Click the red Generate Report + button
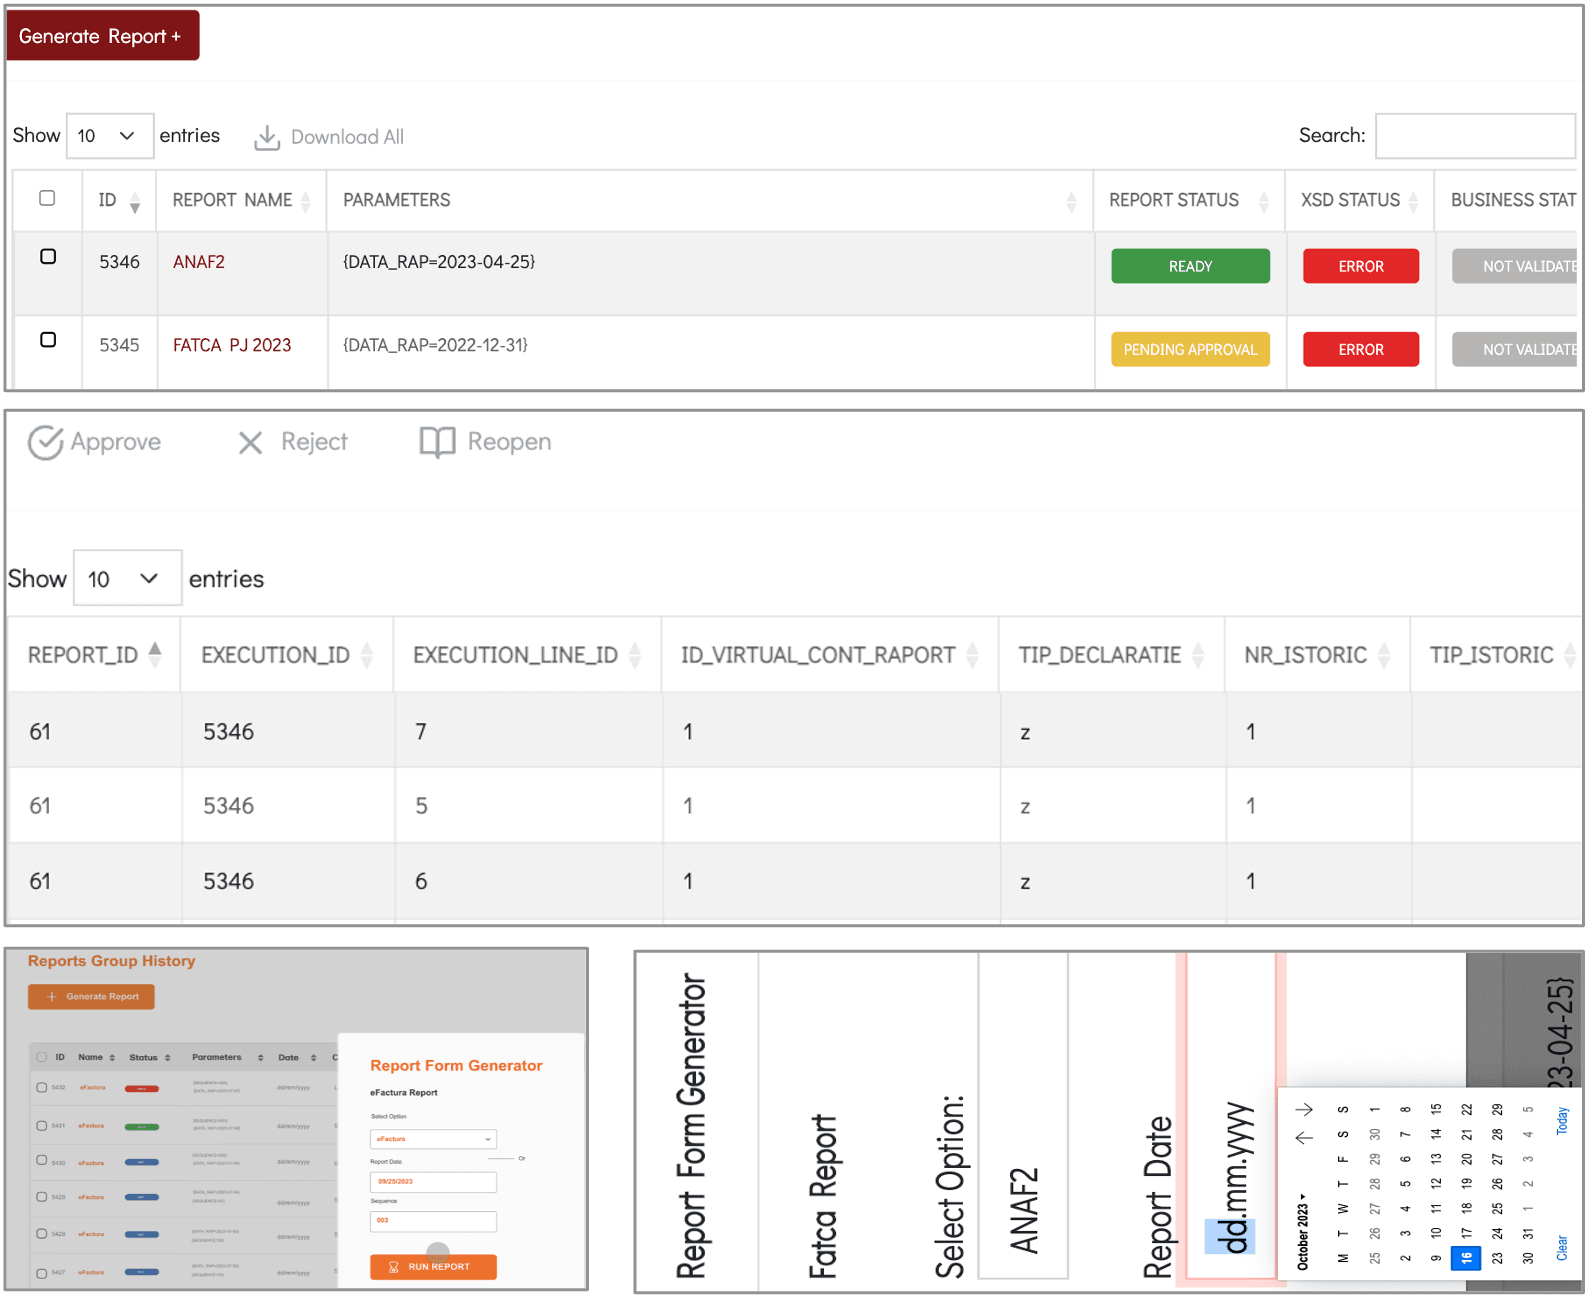Viewport: 1585px width, 1297px height. (103, 36)
